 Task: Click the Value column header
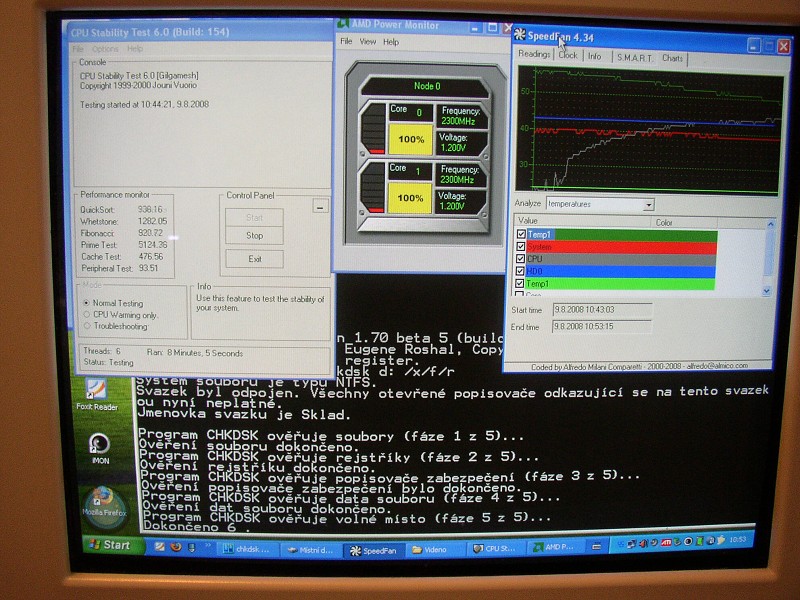coord(582,221)
